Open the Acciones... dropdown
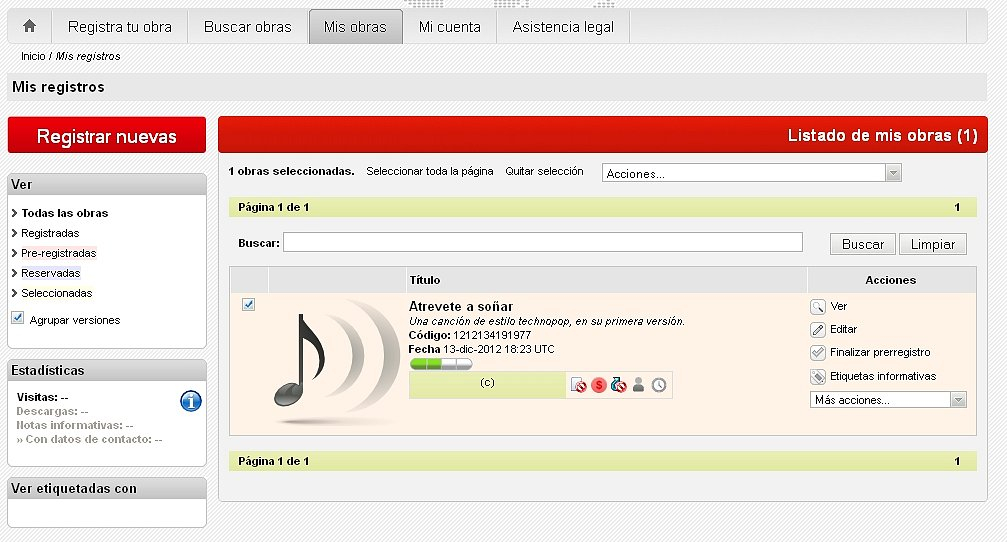Screen dimensions: 1007x542 pyautogui.click(x=751, y=173)
